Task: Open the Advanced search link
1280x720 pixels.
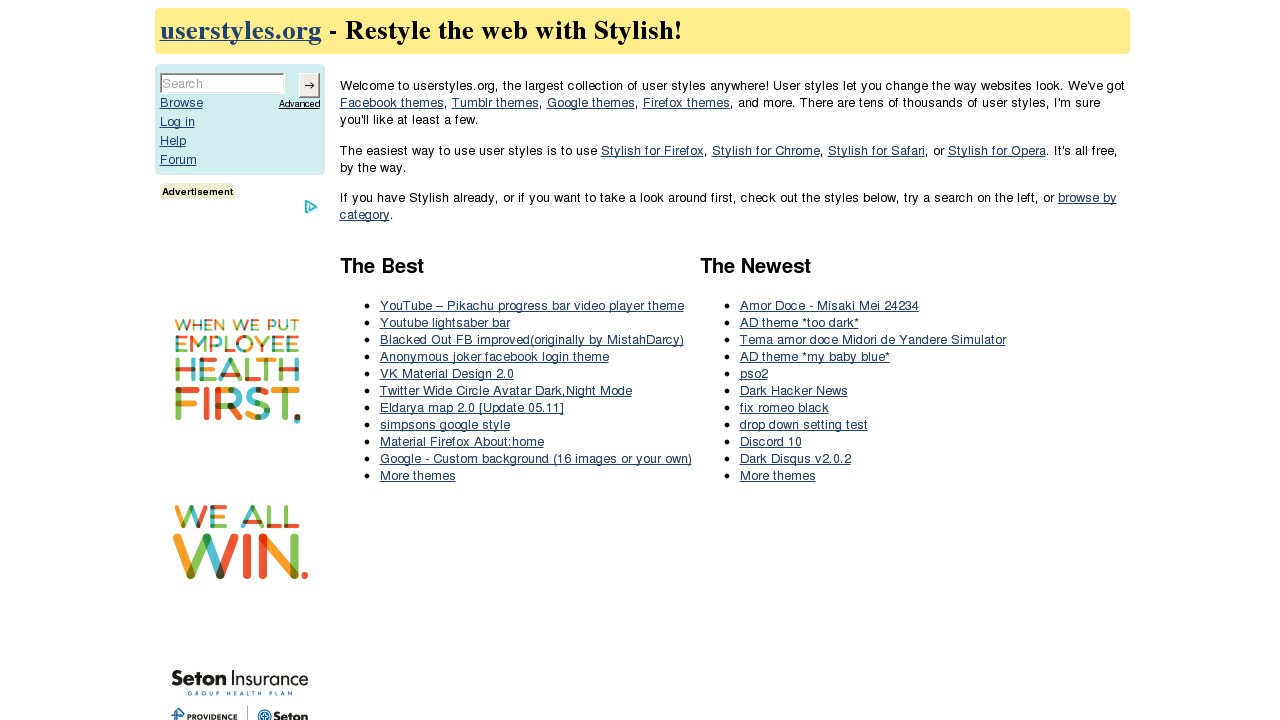Action: click(299, 104)
